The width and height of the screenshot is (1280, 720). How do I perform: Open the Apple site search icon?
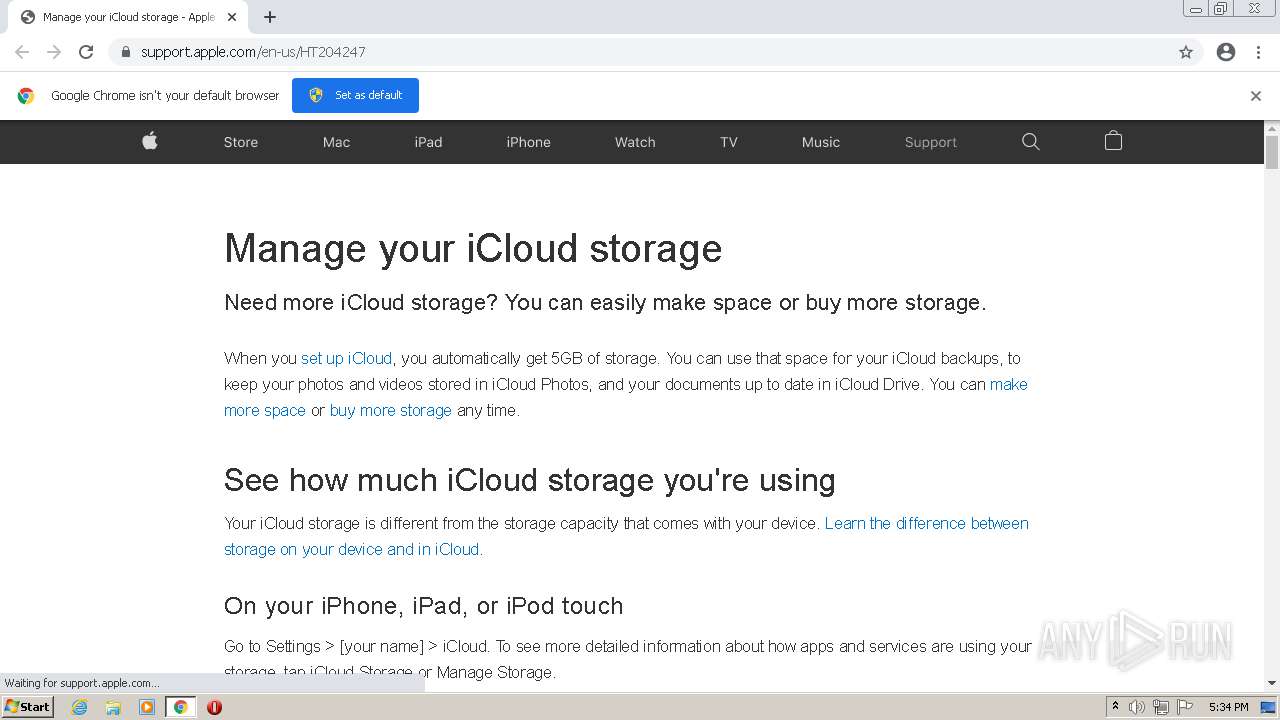pyautogui.click(x=1031, y=142)
